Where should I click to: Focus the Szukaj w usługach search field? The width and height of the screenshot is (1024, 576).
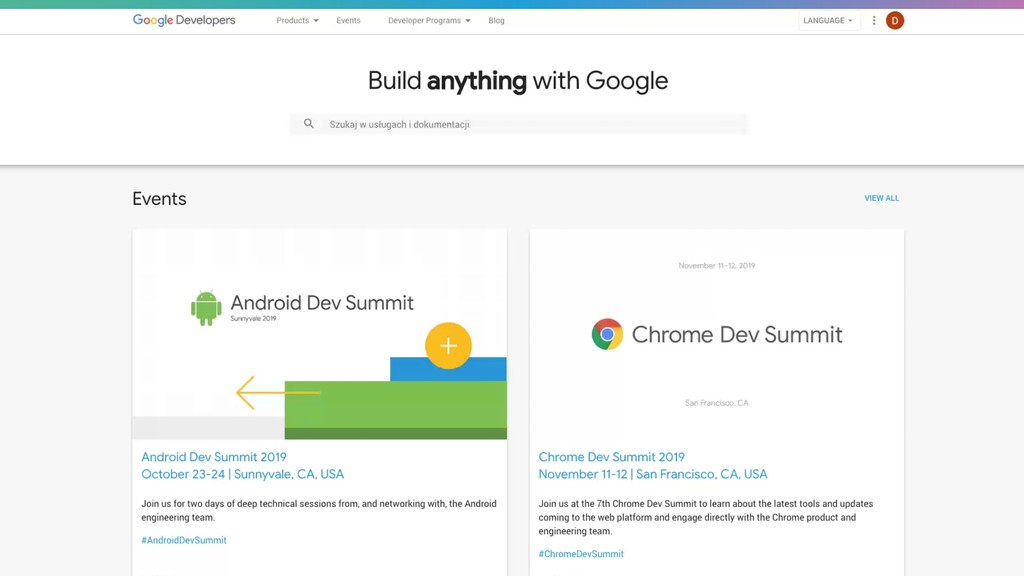(x=519, y=124)
